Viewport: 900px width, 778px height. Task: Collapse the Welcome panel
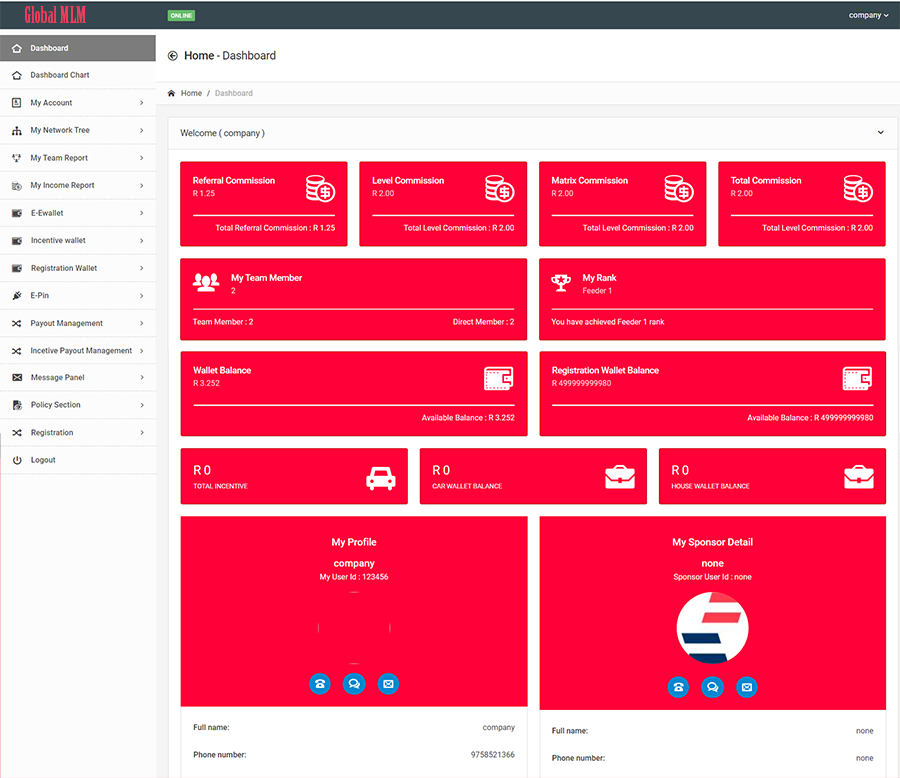[881, 132]
